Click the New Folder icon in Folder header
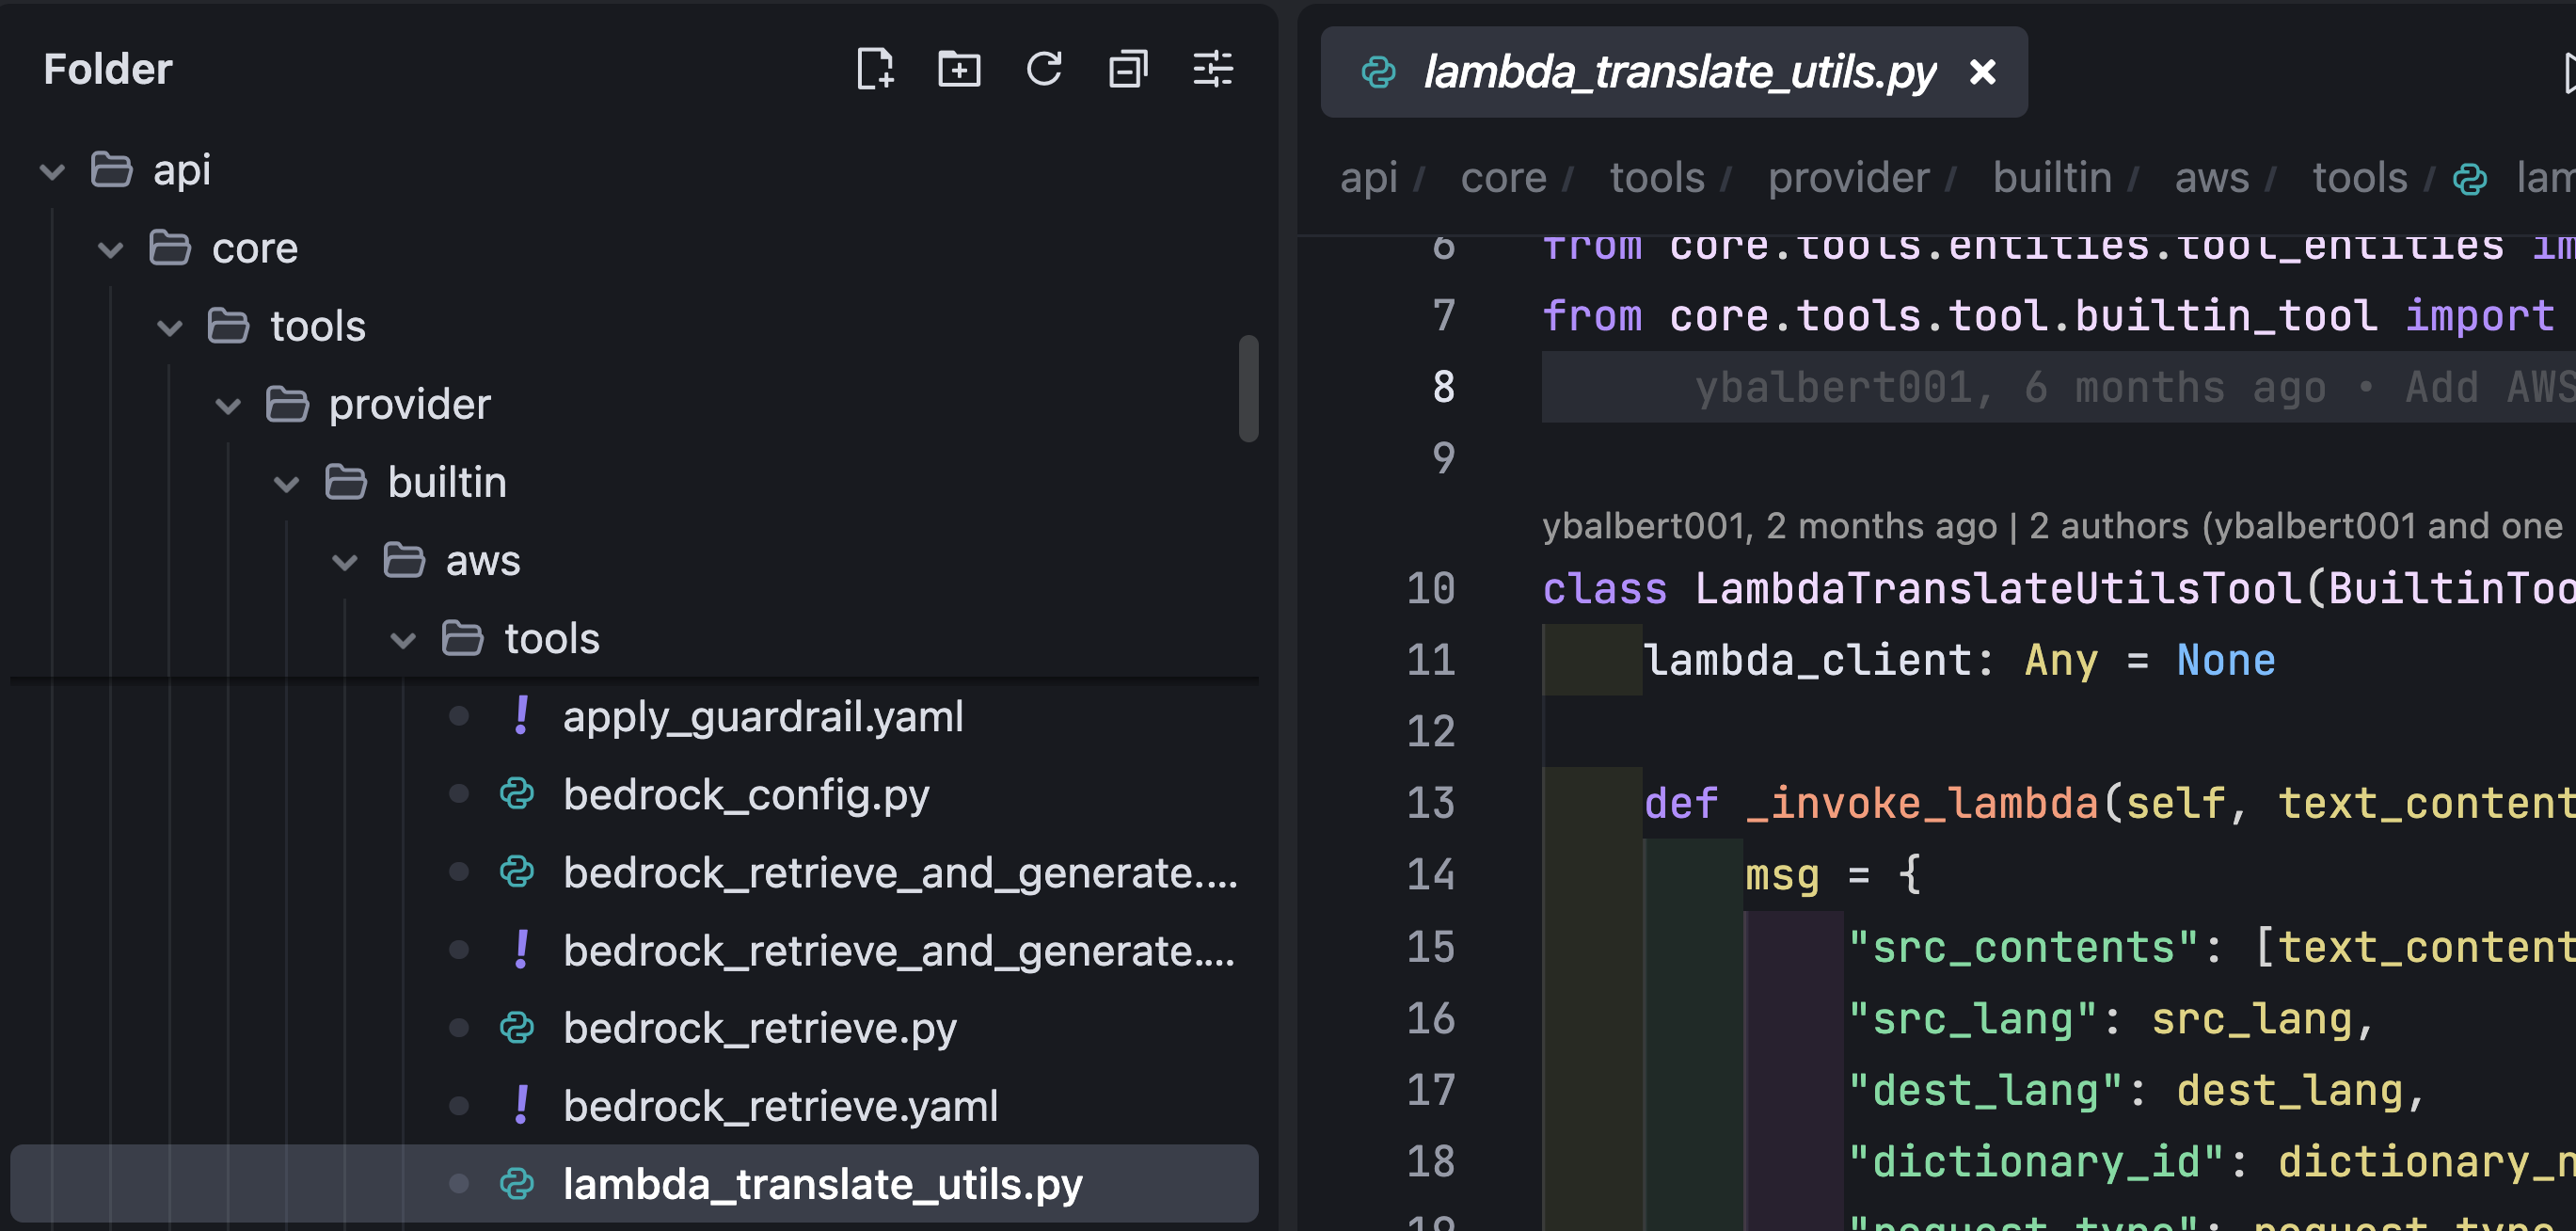2576x1231 pixels. 958,69
